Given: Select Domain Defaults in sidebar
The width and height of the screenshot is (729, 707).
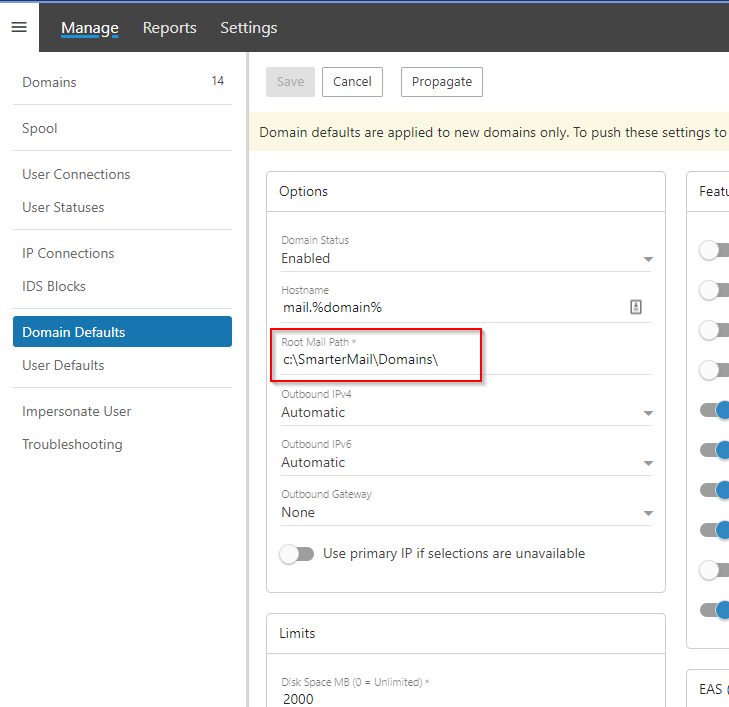Looking at the screenshot, I should (x=122, y=331).
